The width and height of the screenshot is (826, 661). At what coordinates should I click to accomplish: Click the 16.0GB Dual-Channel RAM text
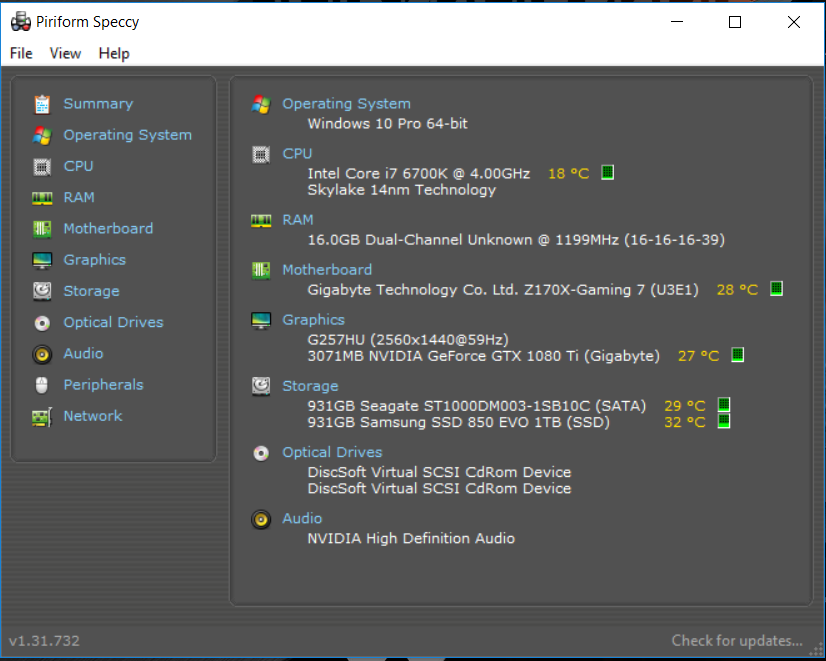516,240
